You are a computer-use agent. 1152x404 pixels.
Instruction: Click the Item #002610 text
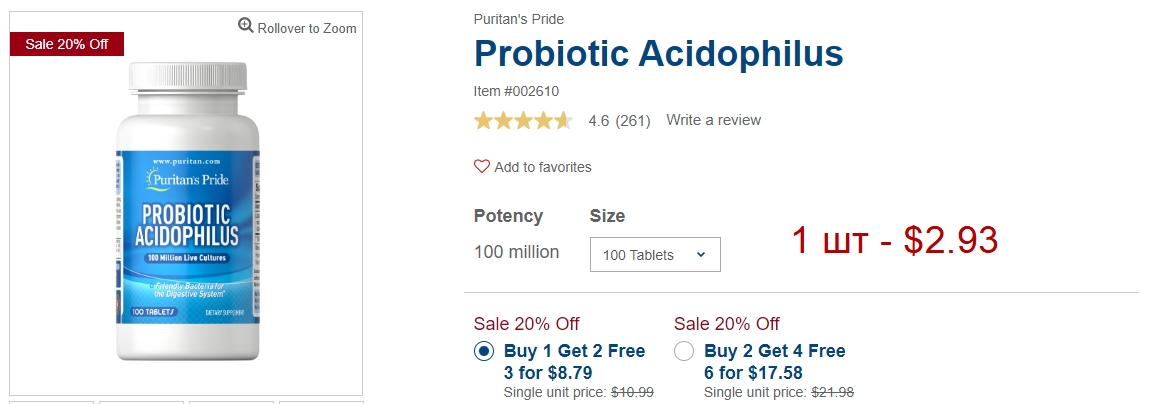516,92
